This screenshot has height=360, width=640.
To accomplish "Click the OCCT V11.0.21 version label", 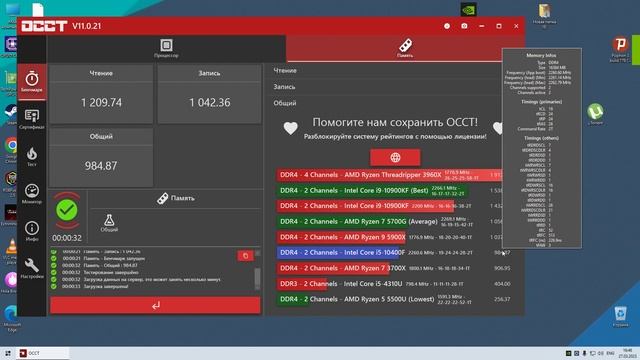I will click(87, 26).
